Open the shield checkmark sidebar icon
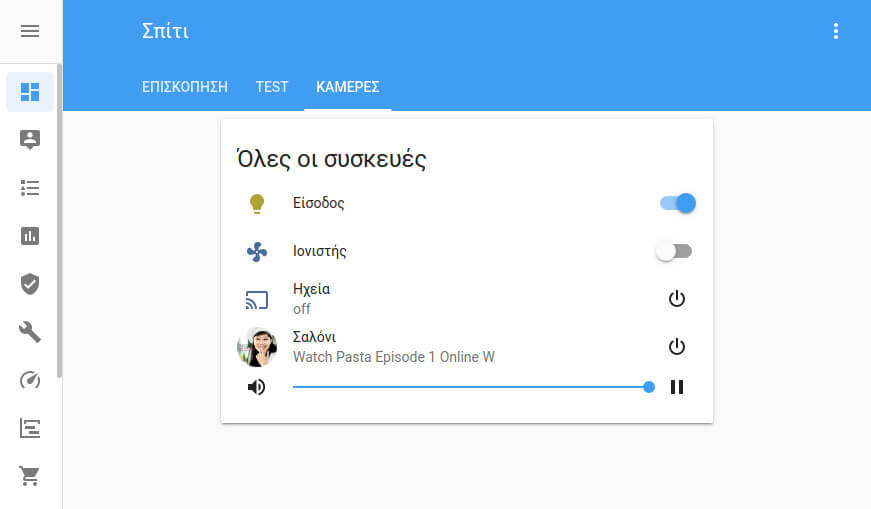The image size is (871, 509). [30, 284]
